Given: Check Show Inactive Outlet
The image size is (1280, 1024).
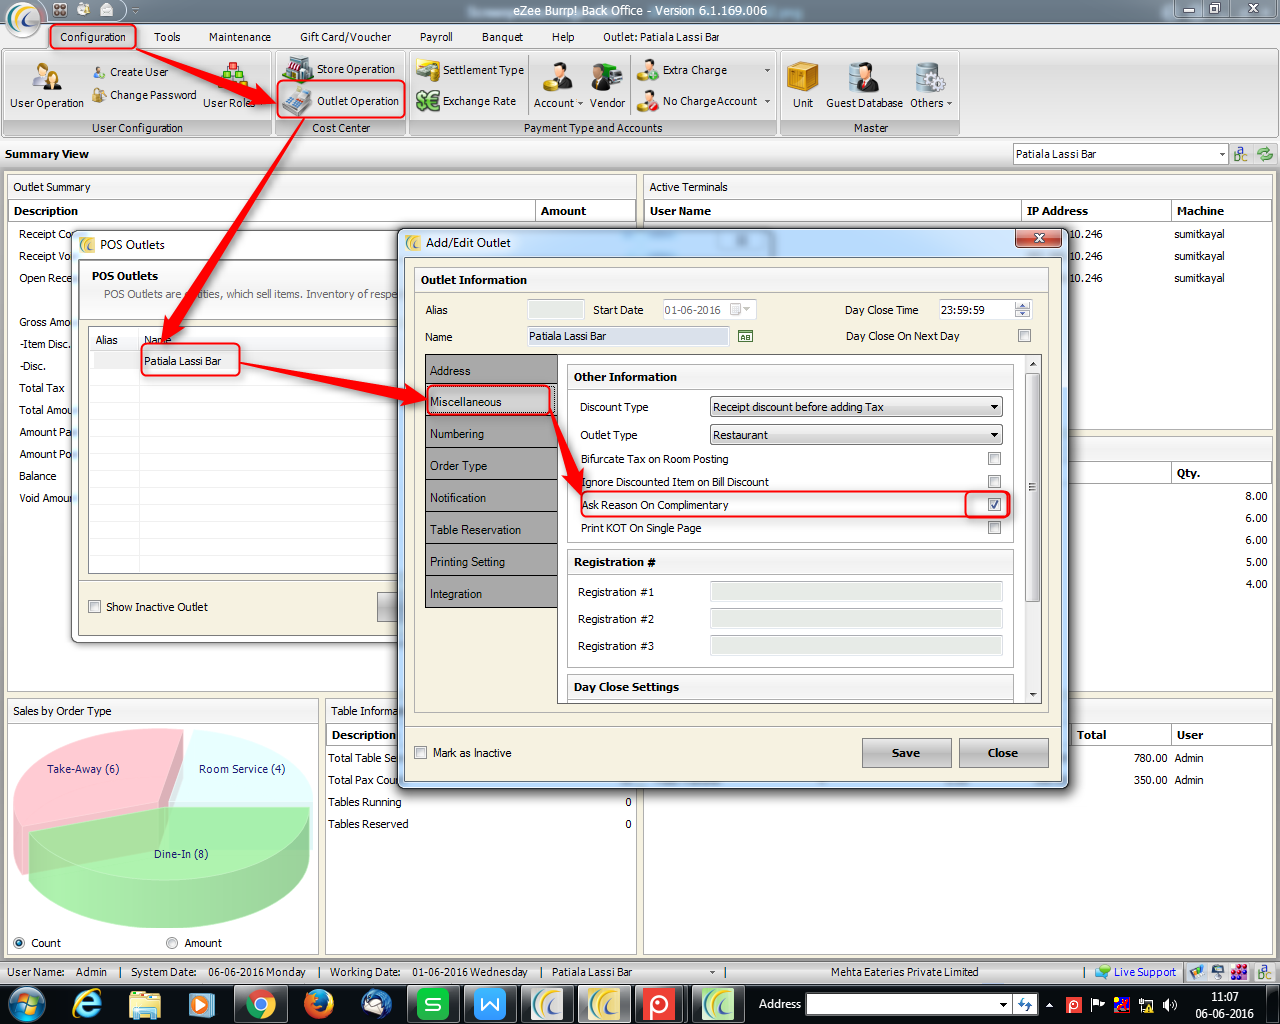Looking at the screenshot, I should [94, 607].
